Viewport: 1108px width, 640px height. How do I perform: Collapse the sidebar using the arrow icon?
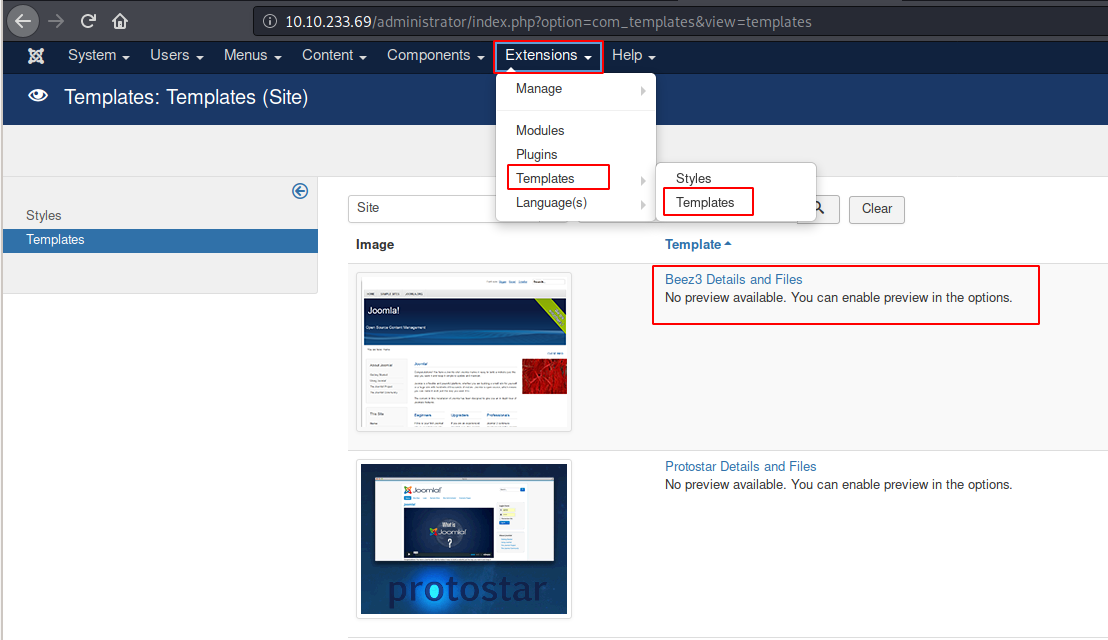point(300,191)
